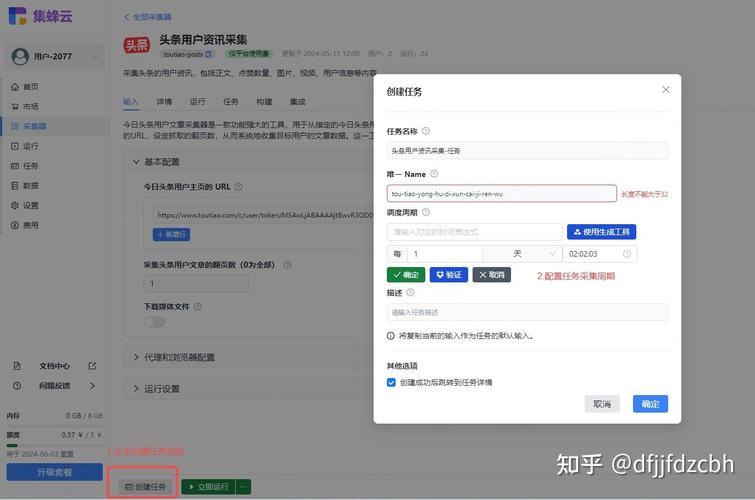
Task: Switch to the 运行 tab
Action: coord(197,102)
